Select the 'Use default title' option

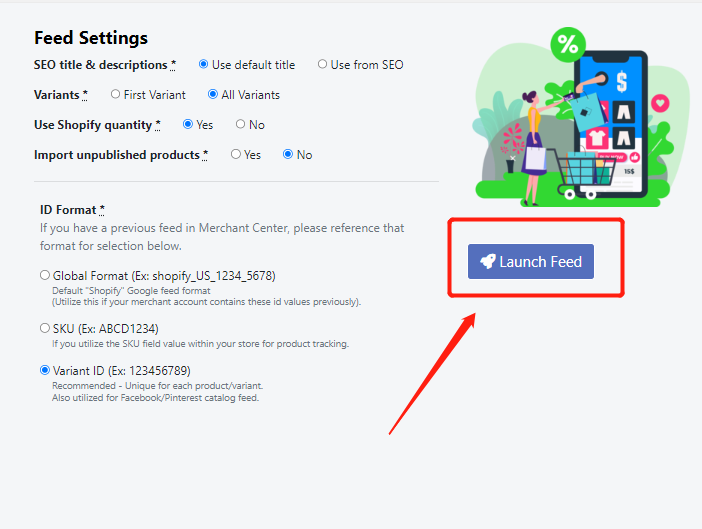[204, 65]
